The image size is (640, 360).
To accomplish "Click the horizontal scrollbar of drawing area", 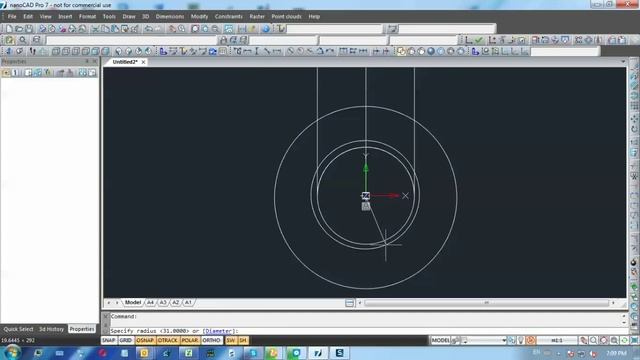I will (x=486, y=303).
